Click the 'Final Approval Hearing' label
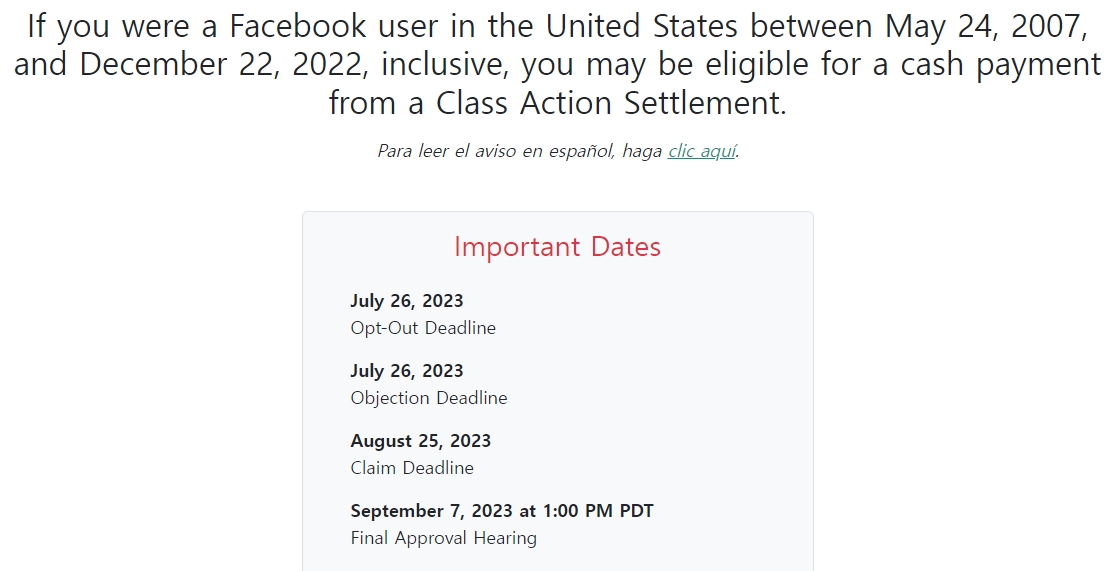The width and height of the screenshot is (1118, 571). pyautogui.click(x=443, y=538)
